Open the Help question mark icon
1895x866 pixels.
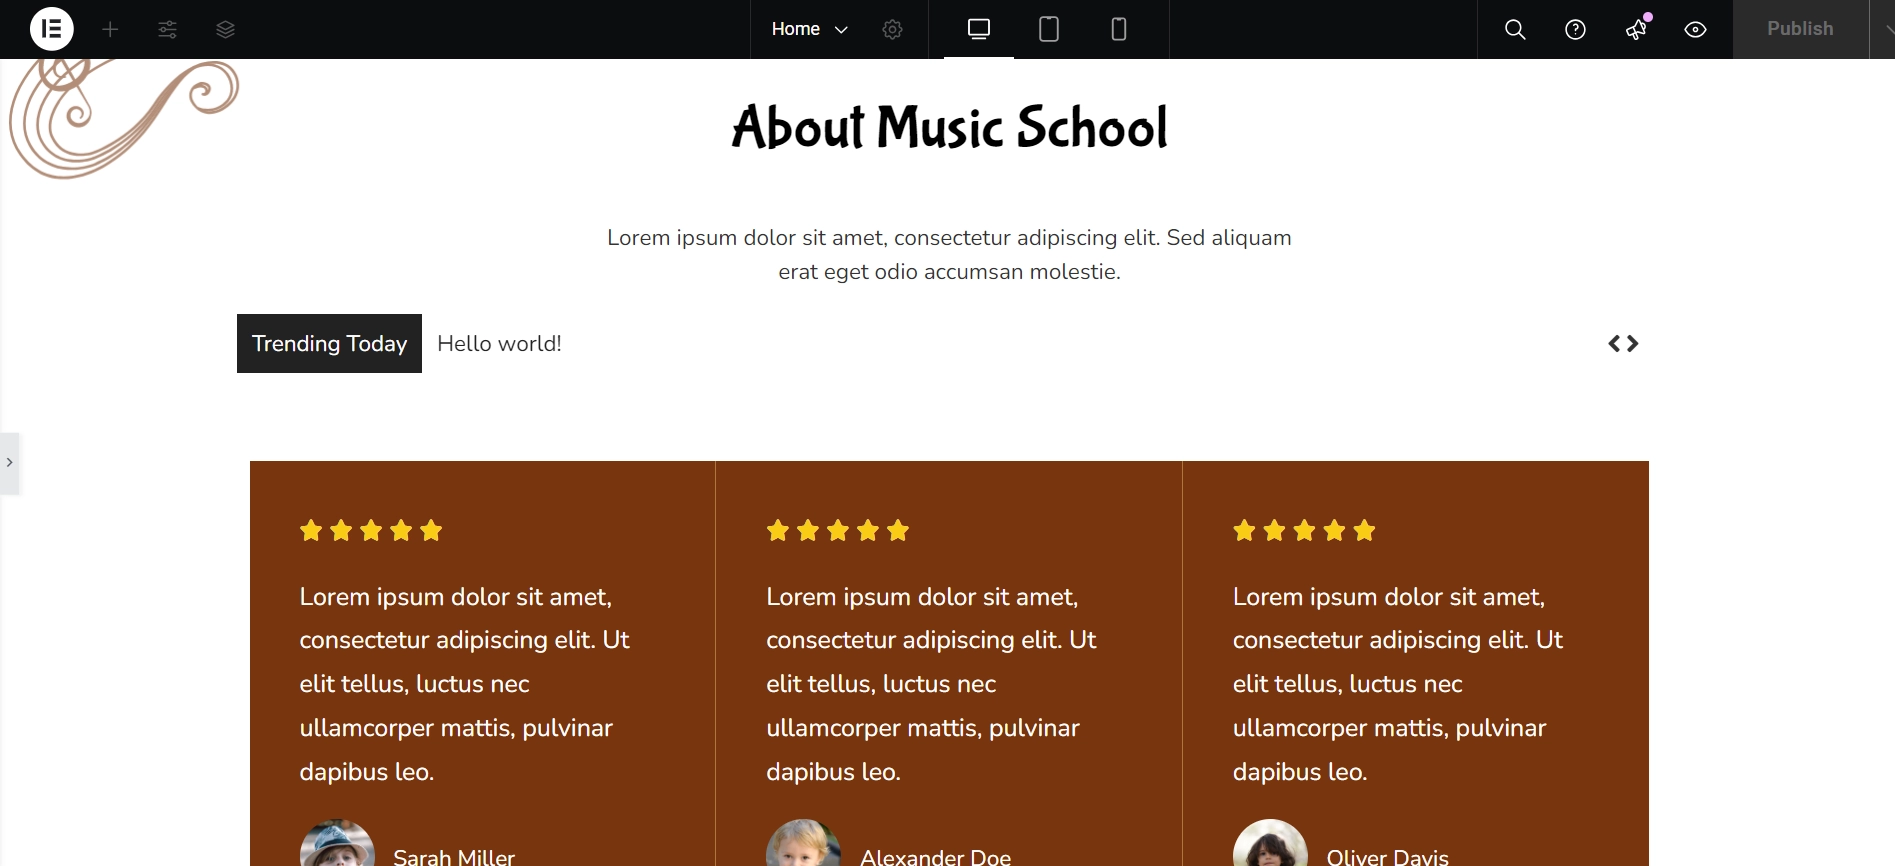click(x=1575, y=29)
